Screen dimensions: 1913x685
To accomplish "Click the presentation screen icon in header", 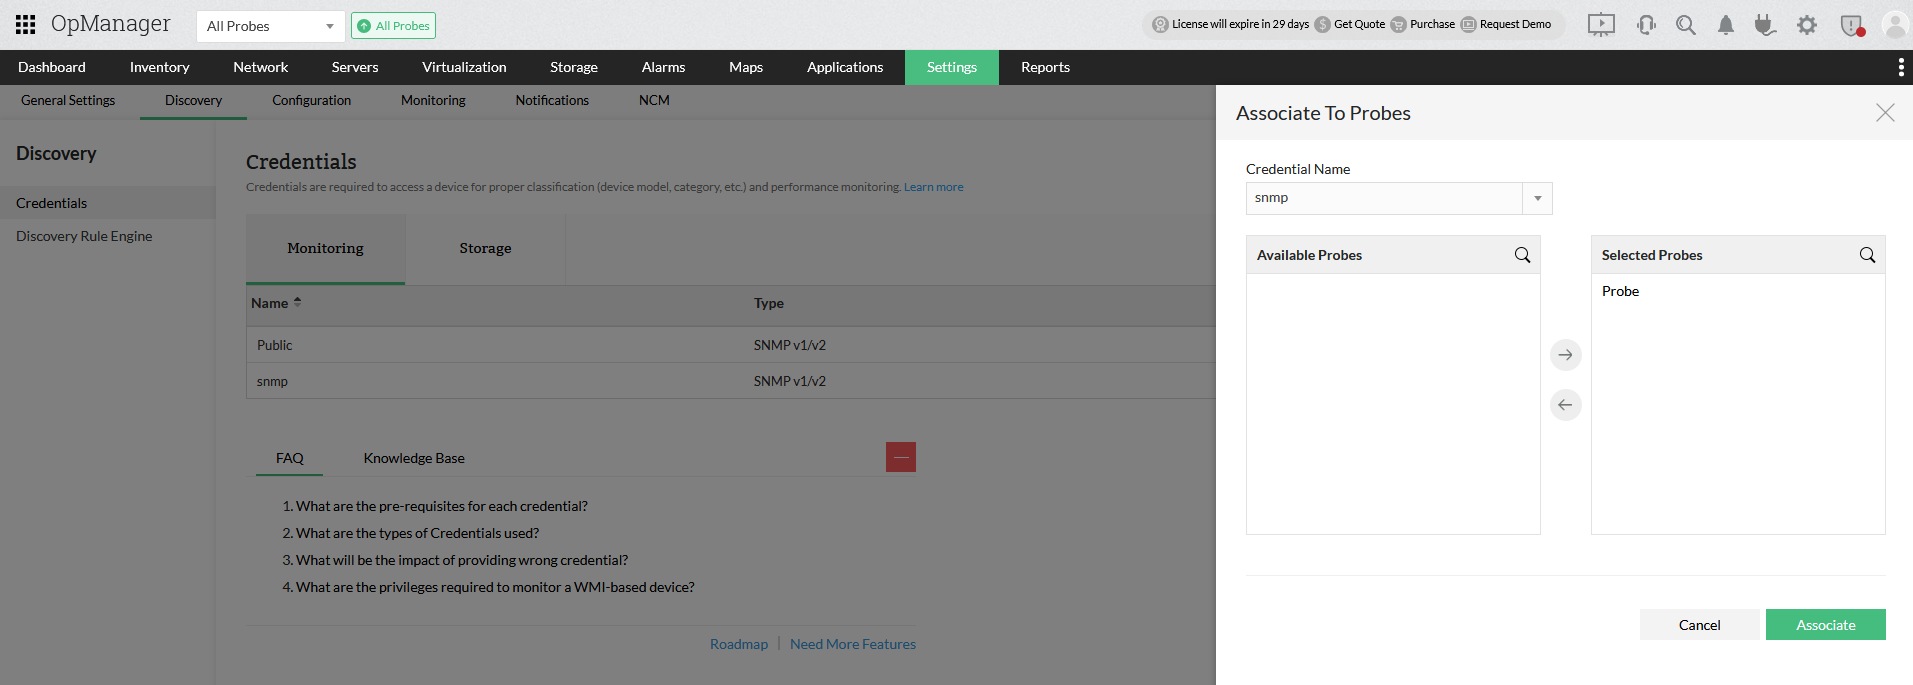I will coord(1601,25).
